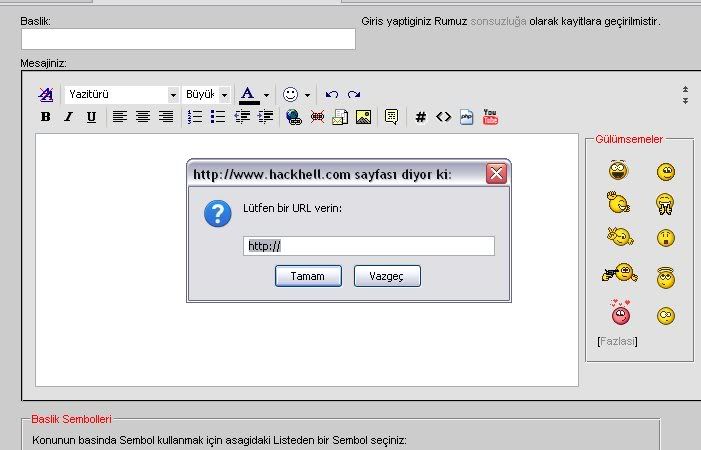Click the insert email link icon
This screenshot has height=450, width=701.
click(x=340, y=117)
